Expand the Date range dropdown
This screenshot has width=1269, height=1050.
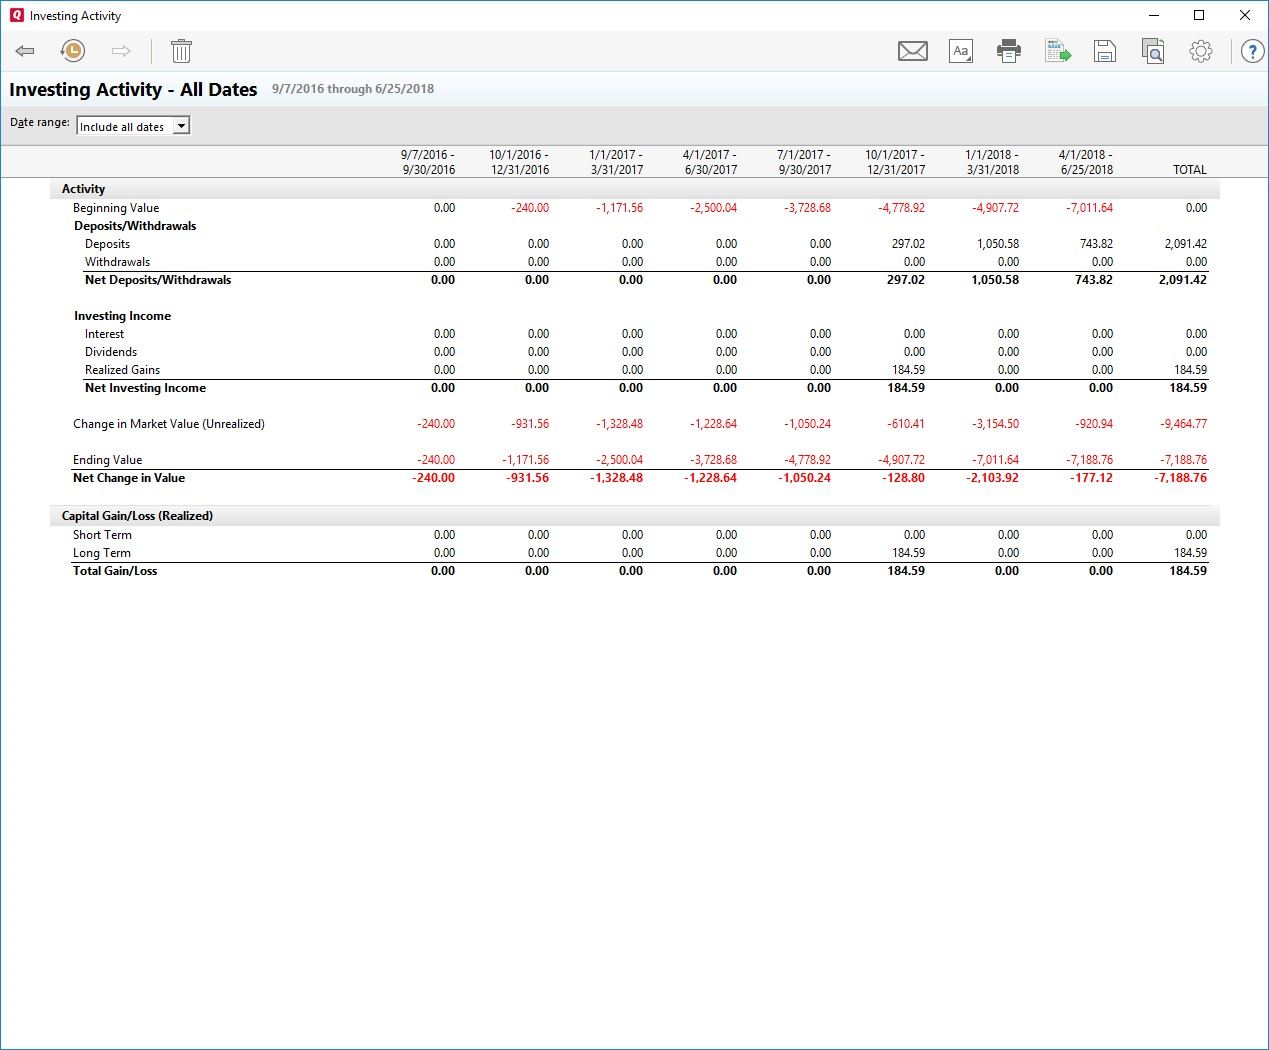coord(181,126)
